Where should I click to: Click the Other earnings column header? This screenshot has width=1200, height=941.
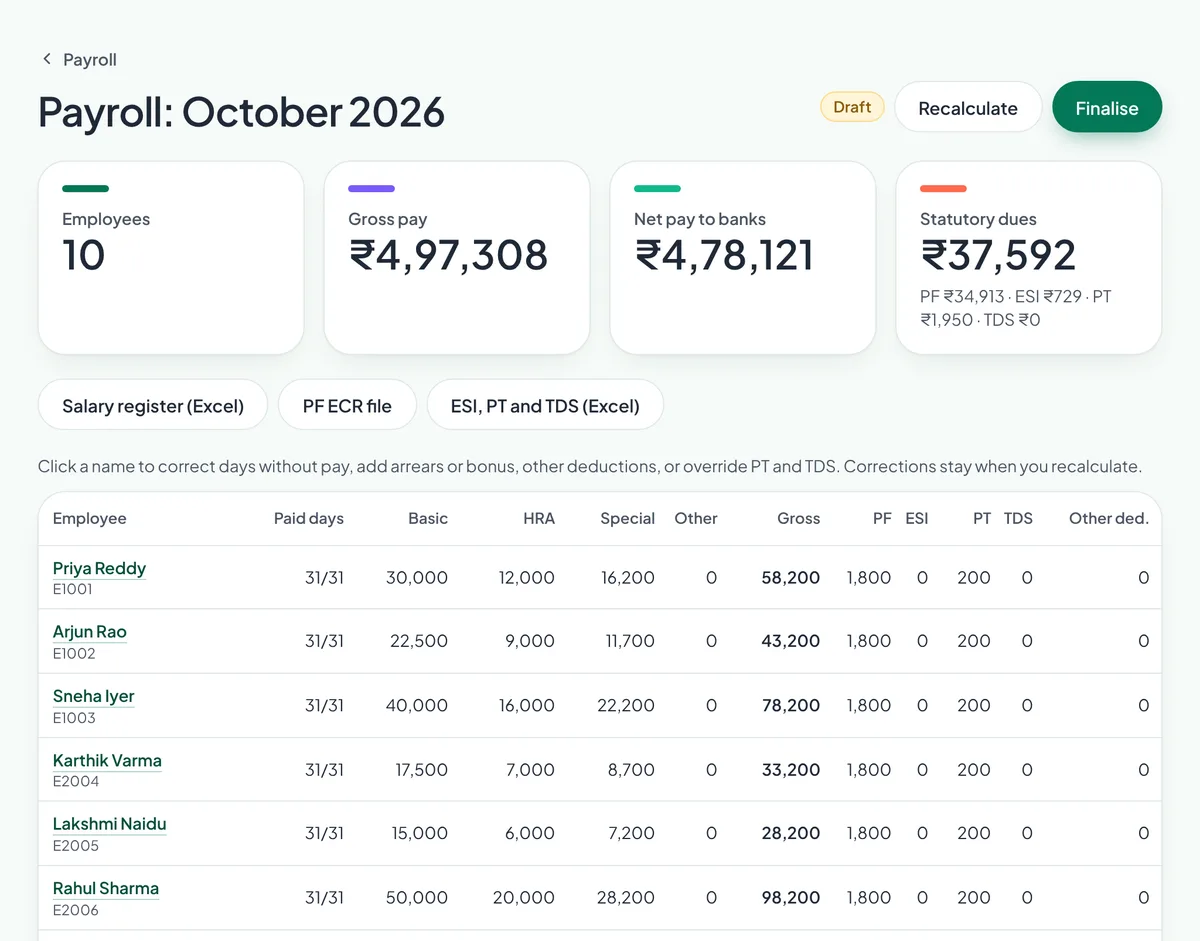pos(696,518)
